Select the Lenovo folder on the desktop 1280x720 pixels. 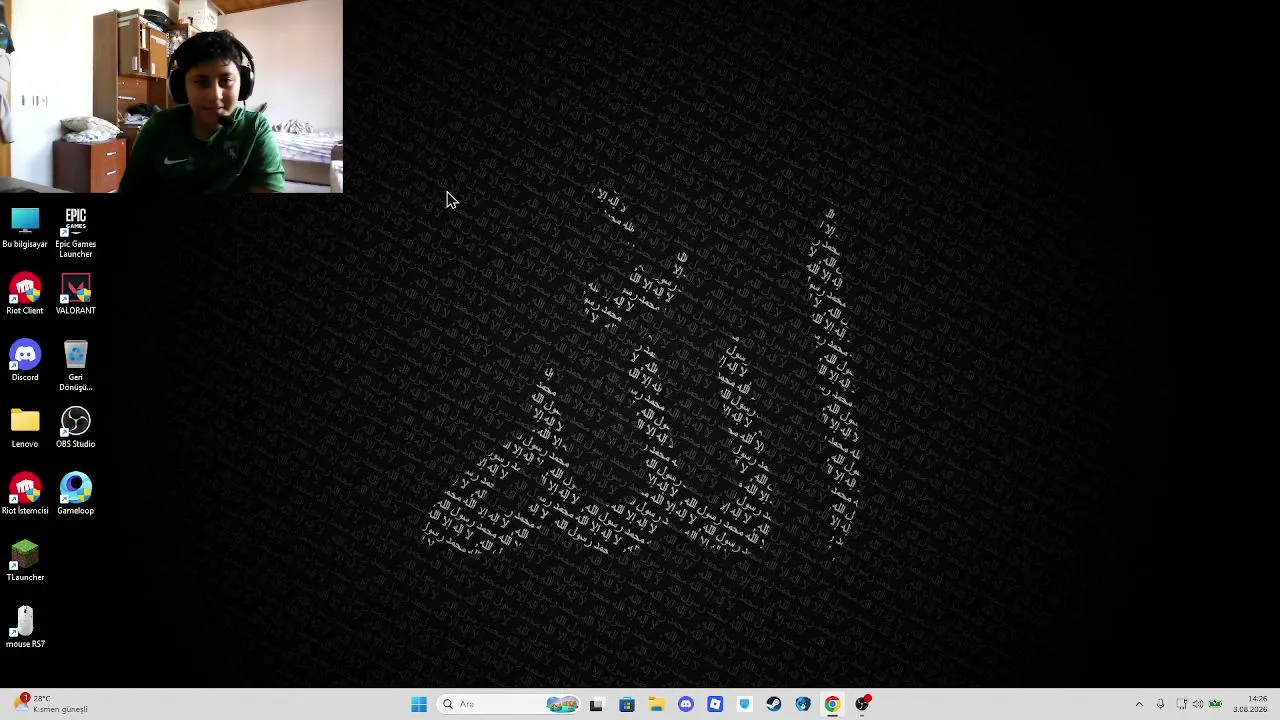[x=25, y=428]
